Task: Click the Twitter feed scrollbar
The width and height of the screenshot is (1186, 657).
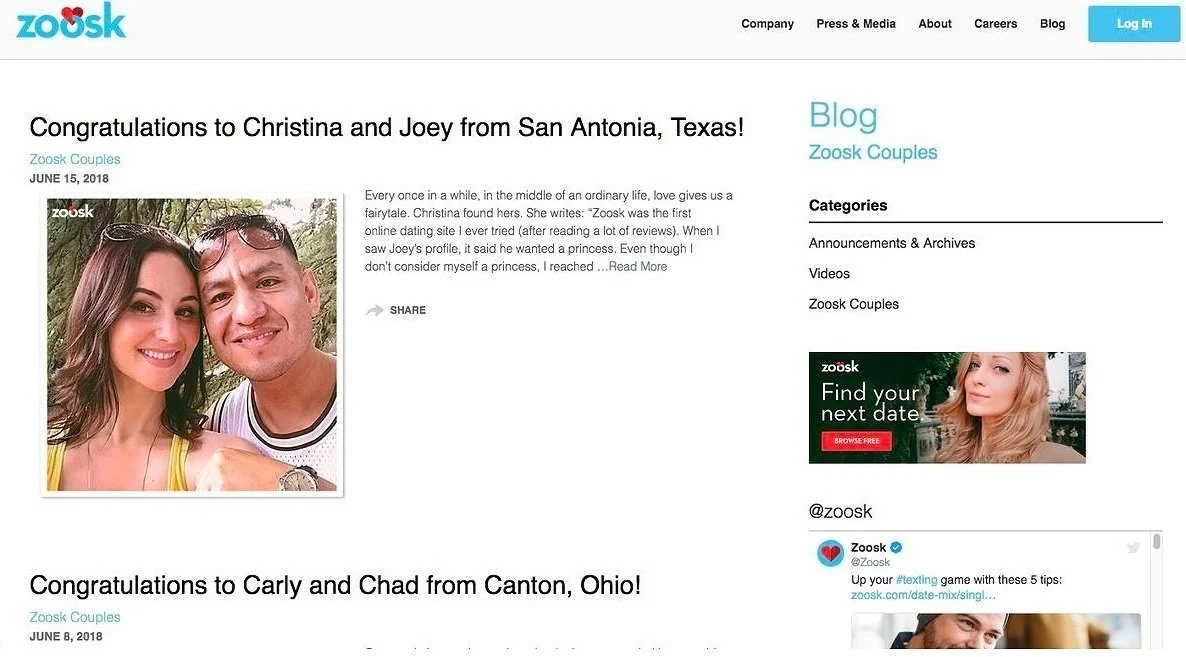Action: click(1156, 541)
